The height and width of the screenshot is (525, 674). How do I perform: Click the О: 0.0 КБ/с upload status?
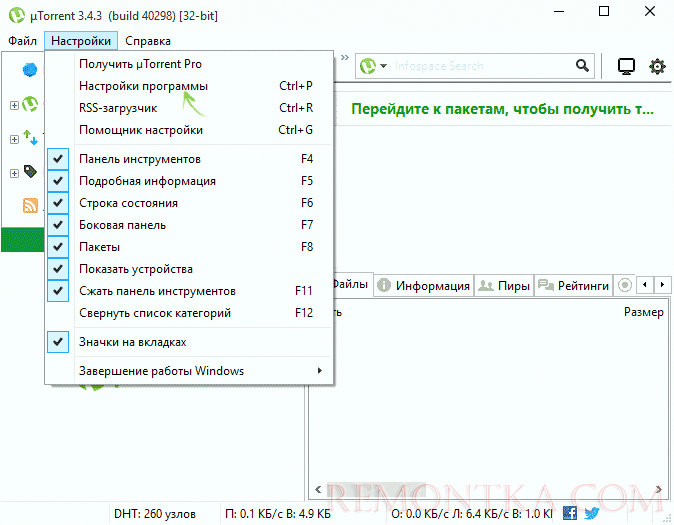click(472, 514)
